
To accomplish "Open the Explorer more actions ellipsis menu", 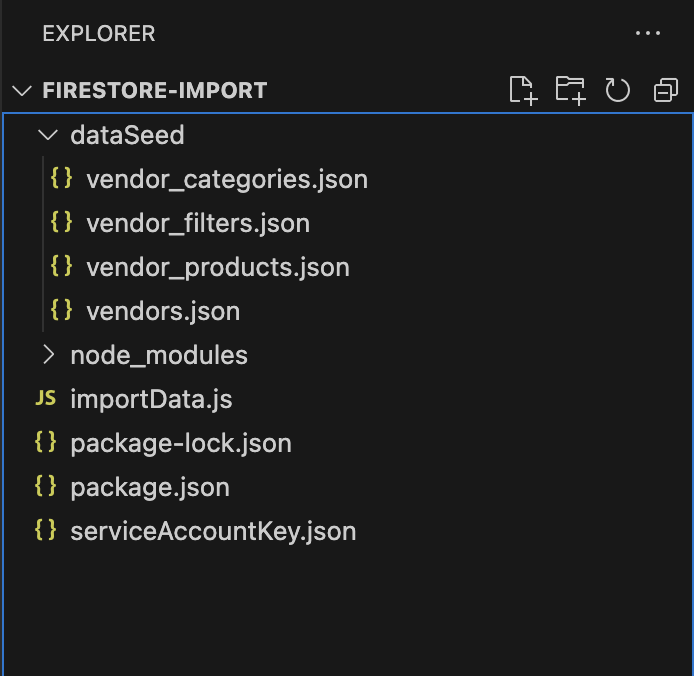I will pos(648,33).
